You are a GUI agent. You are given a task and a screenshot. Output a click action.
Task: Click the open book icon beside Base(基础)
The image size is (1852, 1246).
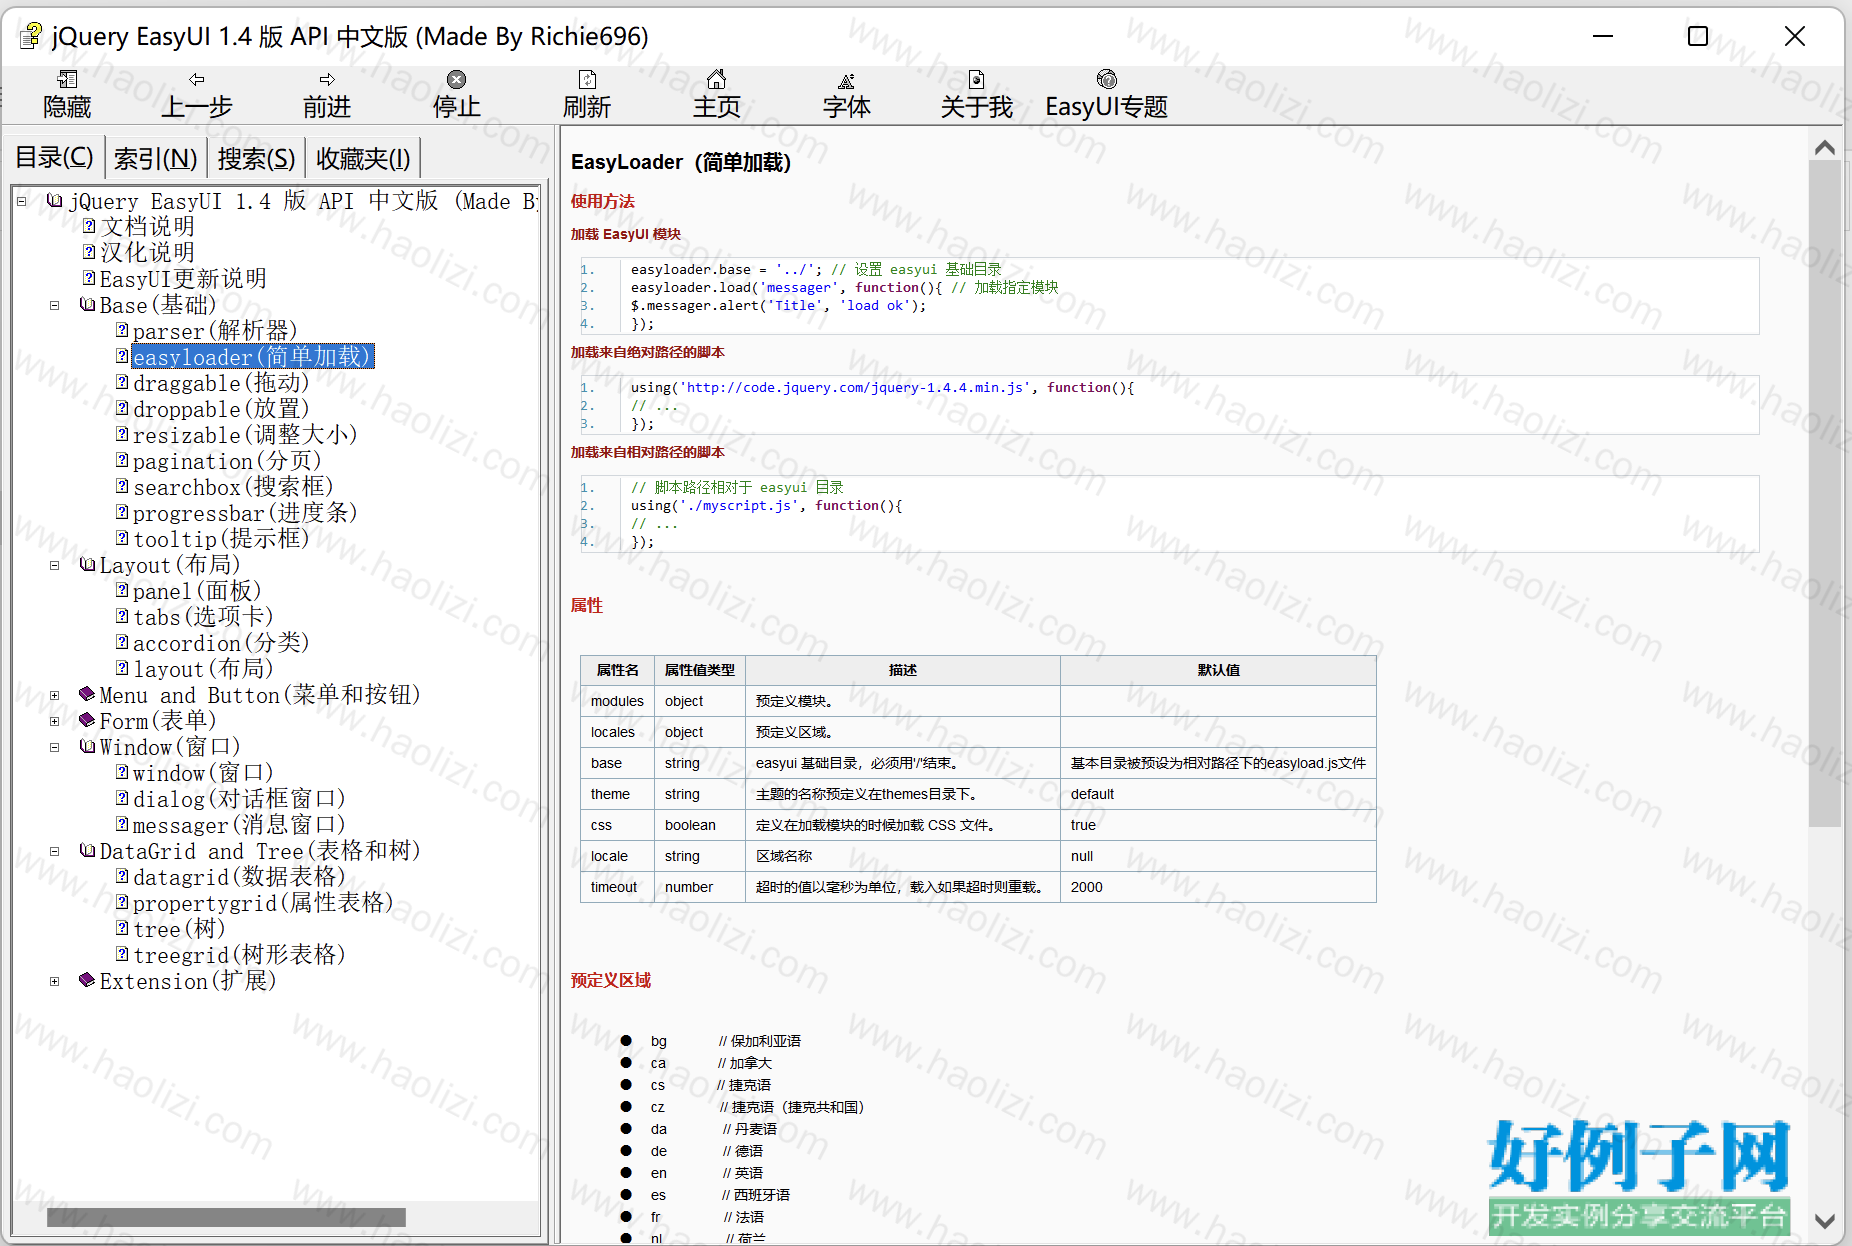[88, 305]
